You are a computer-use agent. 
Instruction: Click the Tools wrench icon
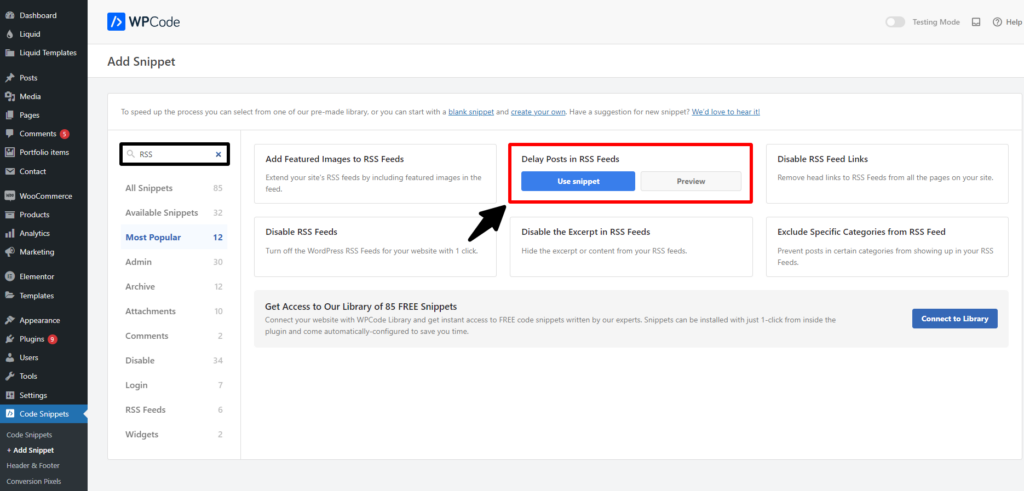[10, 376]
